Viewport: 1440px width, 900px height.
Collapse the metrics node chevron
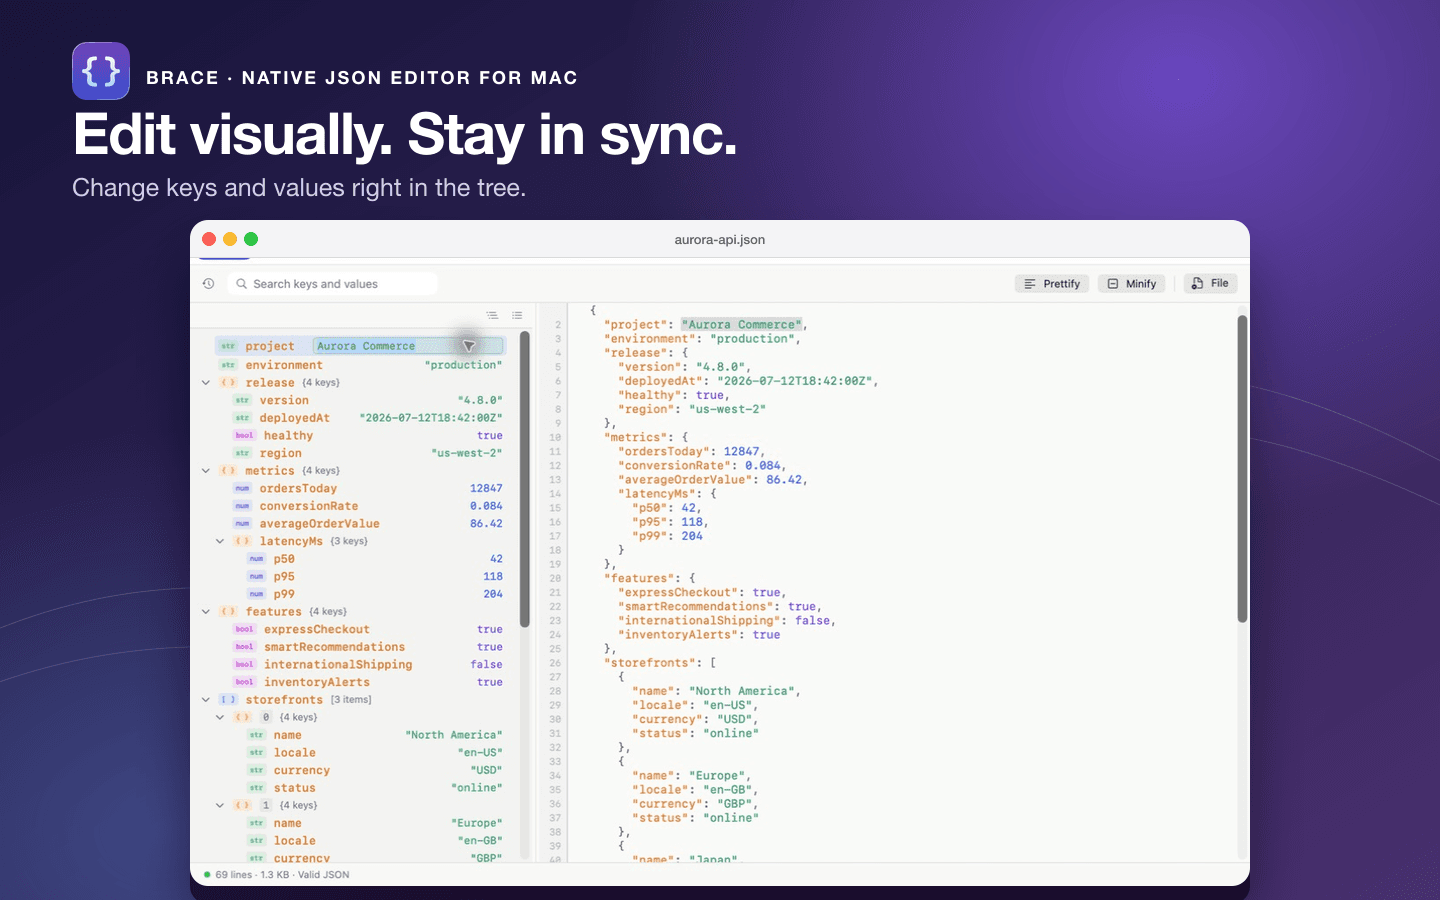206,471
